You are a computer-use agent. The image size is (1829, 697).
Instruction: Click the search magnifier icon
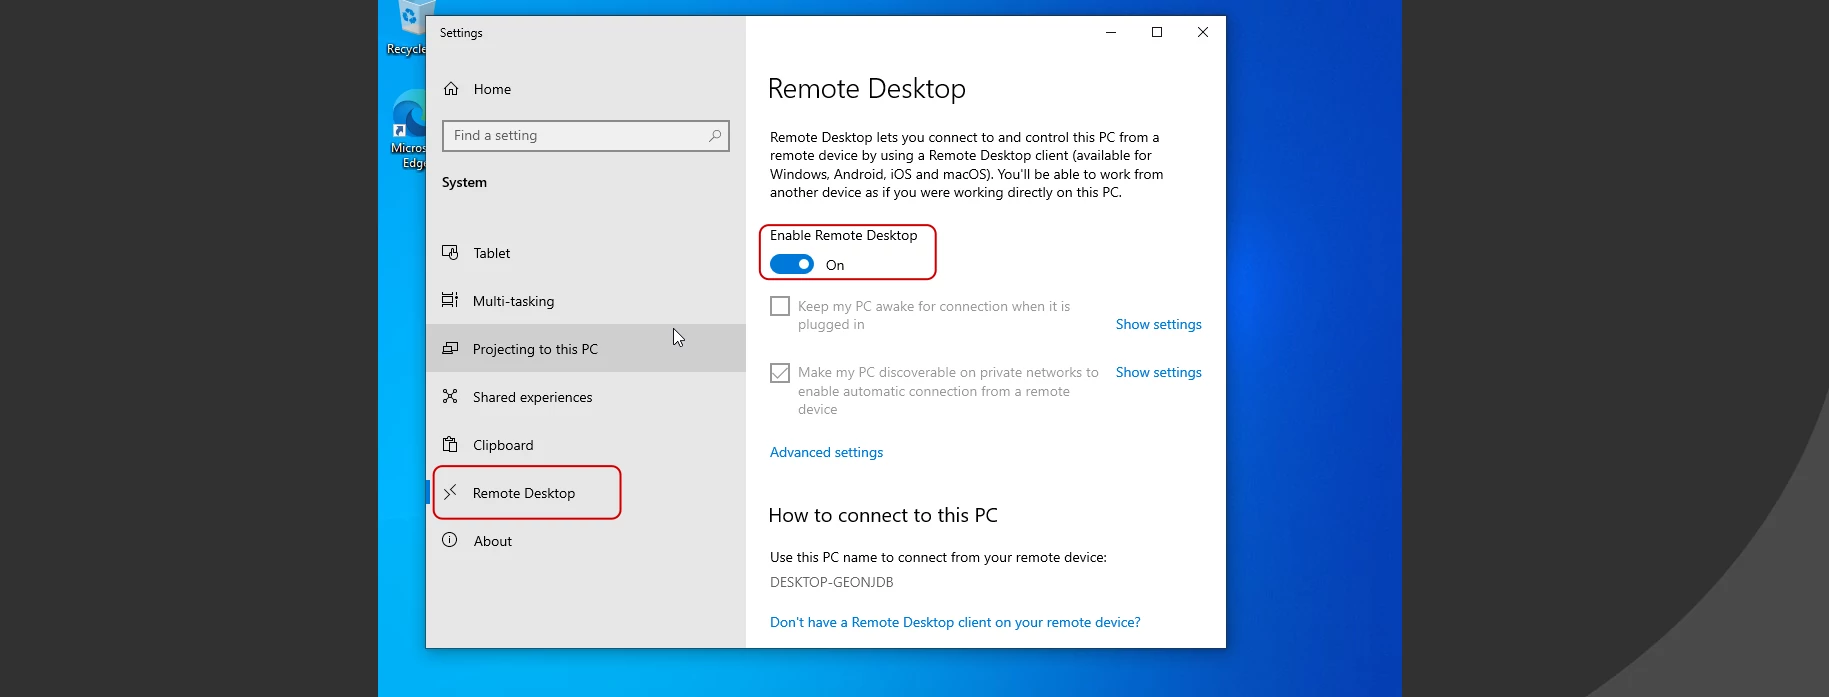click(715, 136)
